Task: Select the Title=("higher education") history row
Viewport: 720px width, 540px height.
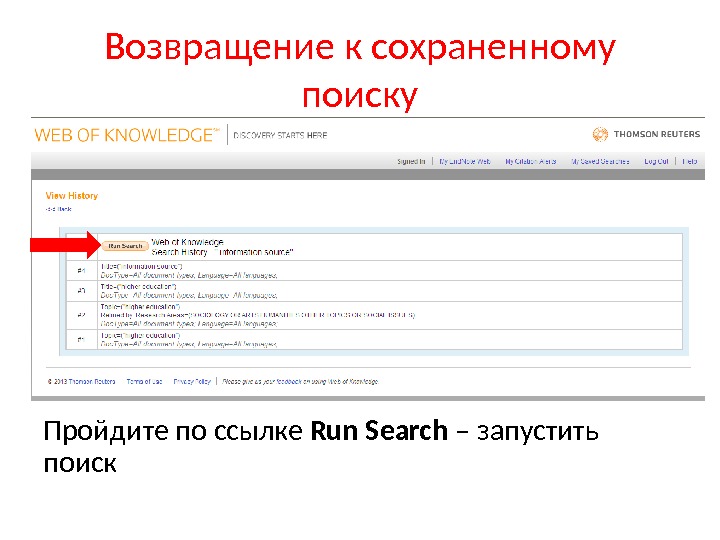Action: 374,291
